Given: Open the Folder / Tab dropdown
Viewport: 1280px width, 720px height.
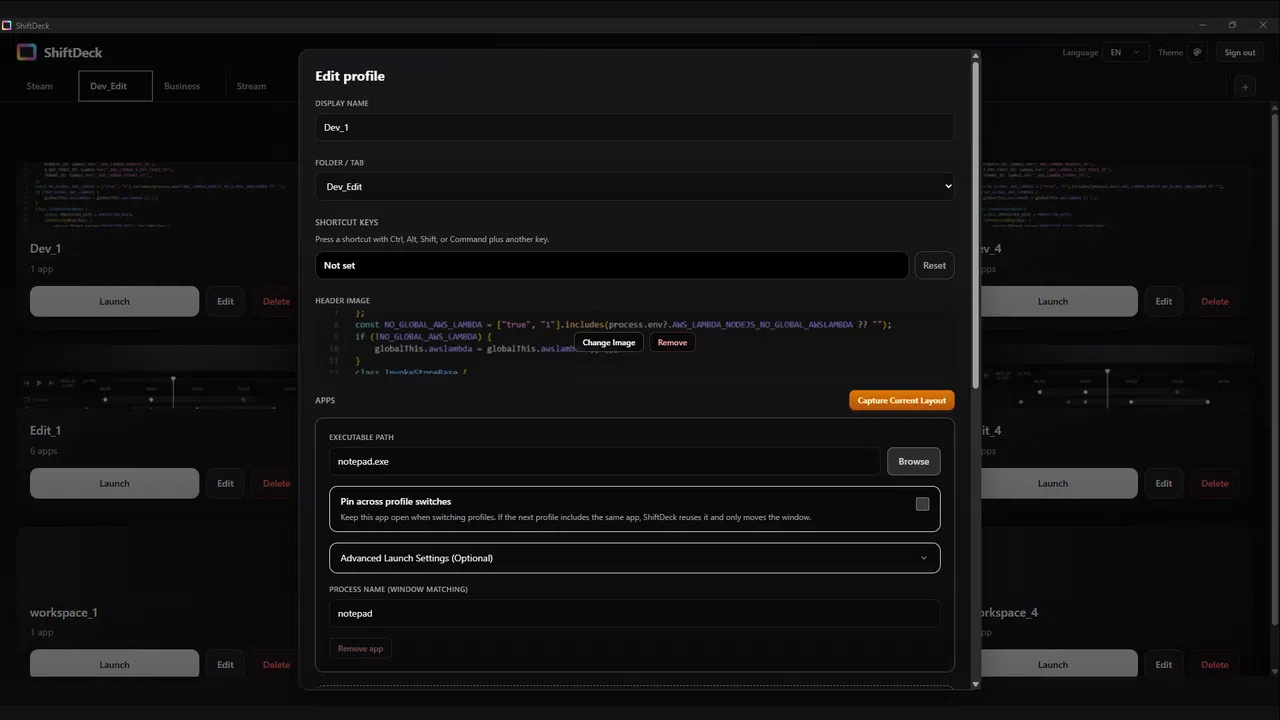Looking at the screenshot, I should pos(634,186).
